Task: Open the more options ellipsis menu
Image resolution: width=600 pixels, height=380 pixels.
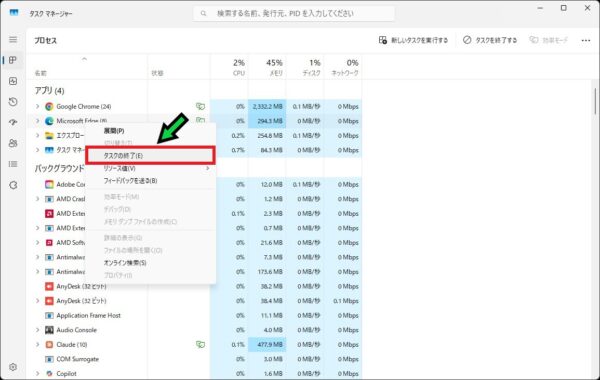Action: 585,40
